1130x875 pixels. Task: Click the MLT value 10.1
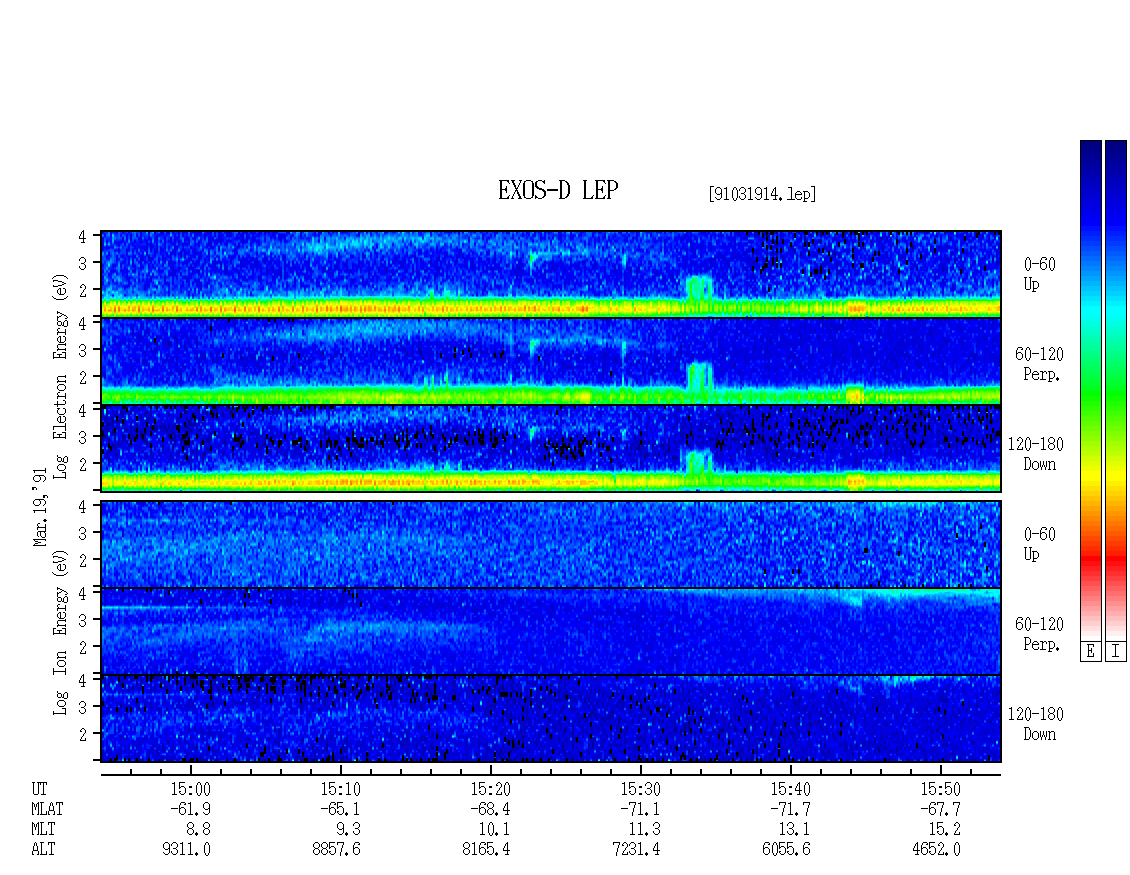[494, 830]
